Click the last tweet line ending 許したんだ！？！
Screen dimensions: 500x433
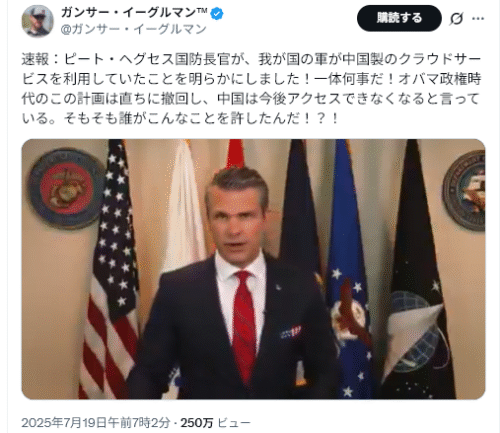(181, 118)
